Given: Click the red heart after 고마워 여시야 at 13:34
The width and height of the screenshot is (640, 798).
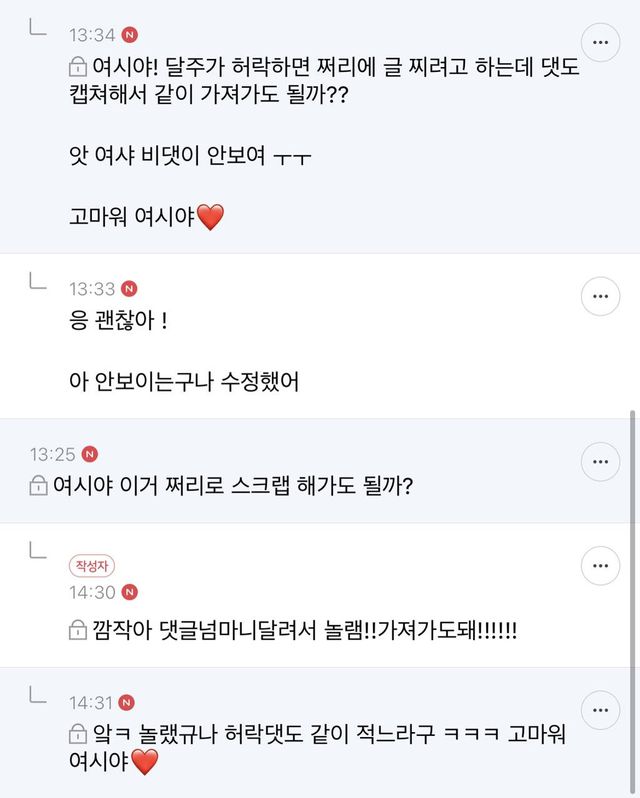Looking at the screenshot, I should pos(211,219).
